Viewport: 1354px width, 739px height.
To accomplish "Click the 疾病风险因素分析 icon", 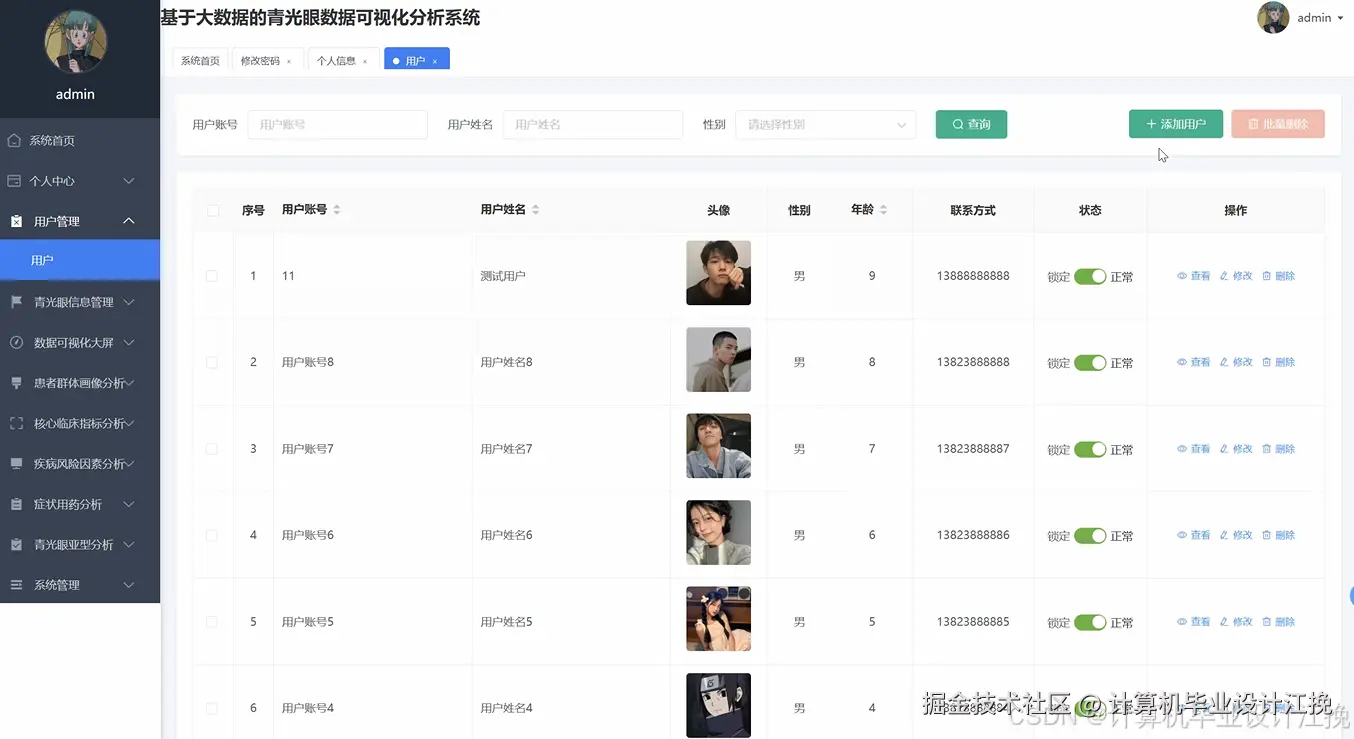I will 16,464.
